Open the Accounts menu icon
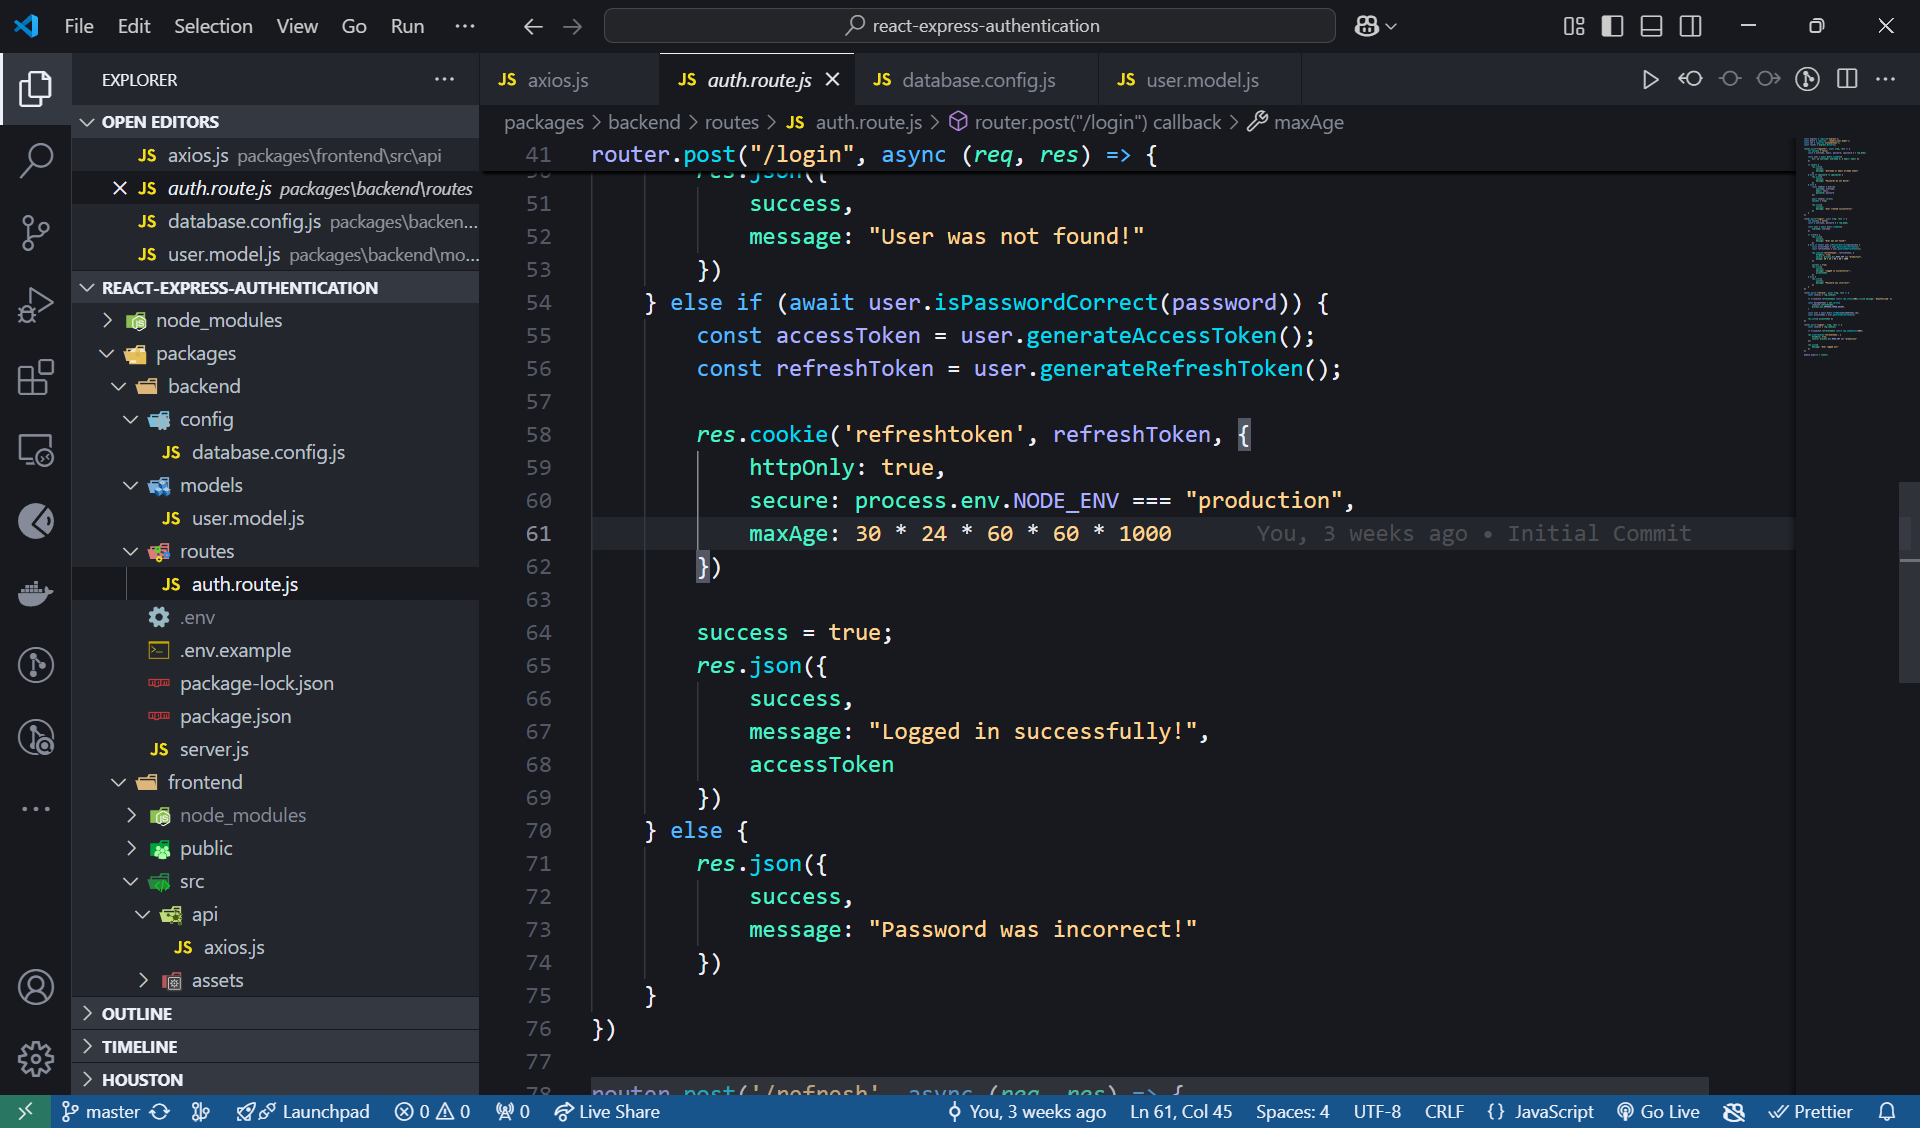The height and width of the screenshot is (1128, 1920). [36, 987]
